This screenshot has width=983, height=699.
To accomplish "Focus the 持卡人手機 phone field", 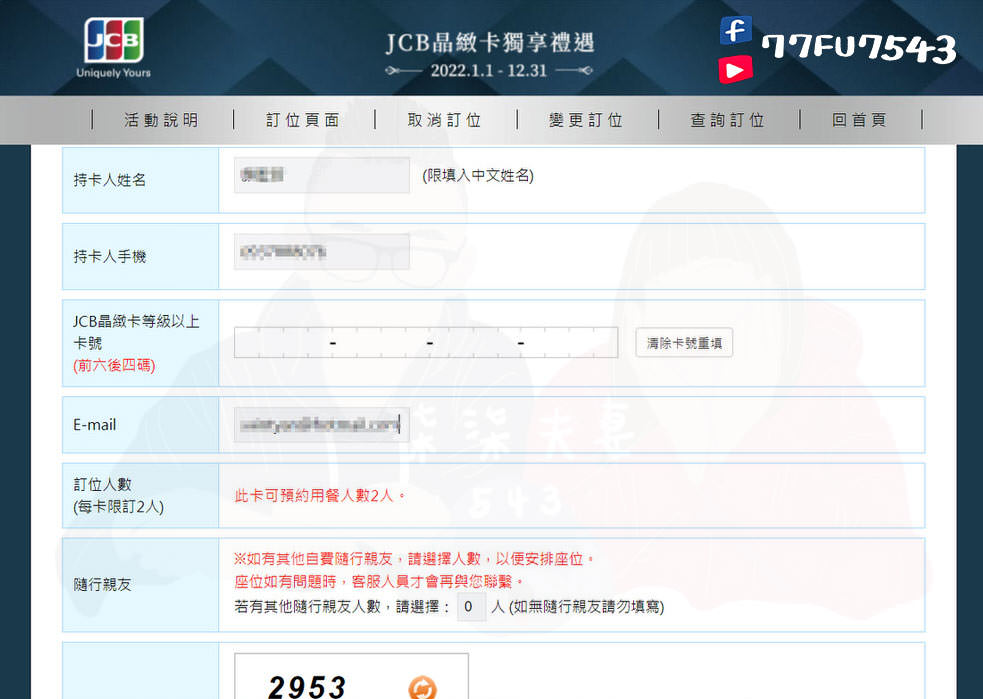I will click(x=320, y=251).
